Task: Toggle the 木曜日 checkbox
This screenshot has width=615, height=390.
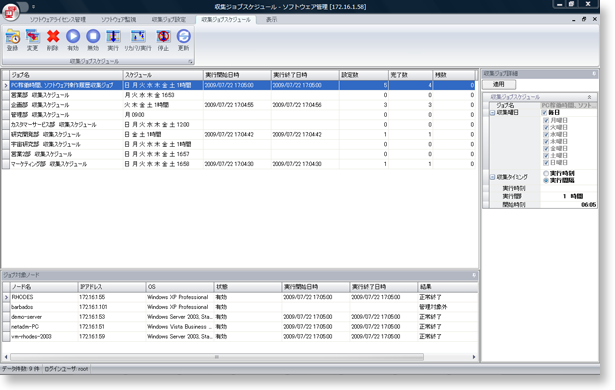Action: click(546, 142)
